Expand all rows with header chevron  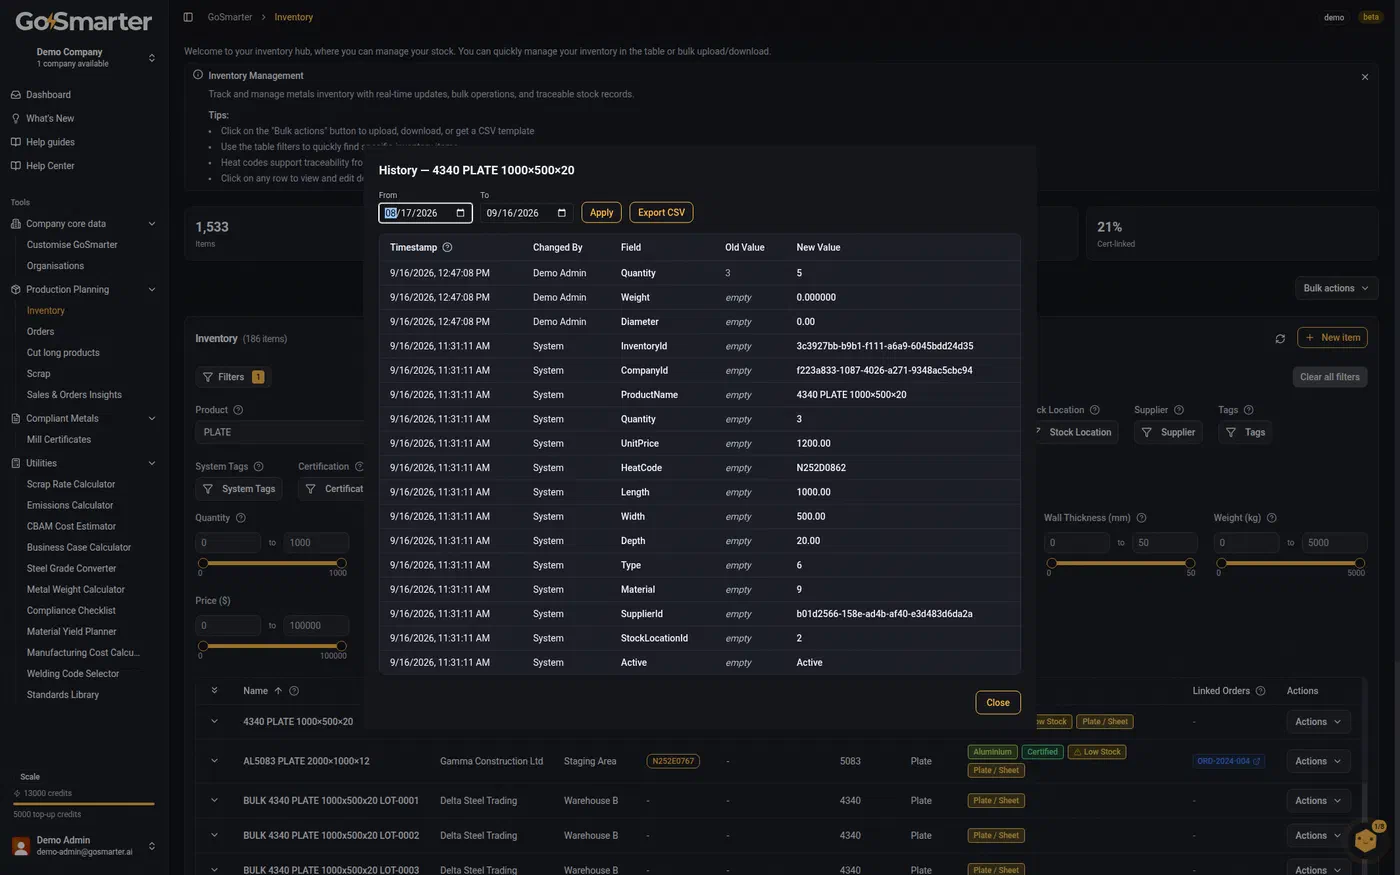pos(214,691)
